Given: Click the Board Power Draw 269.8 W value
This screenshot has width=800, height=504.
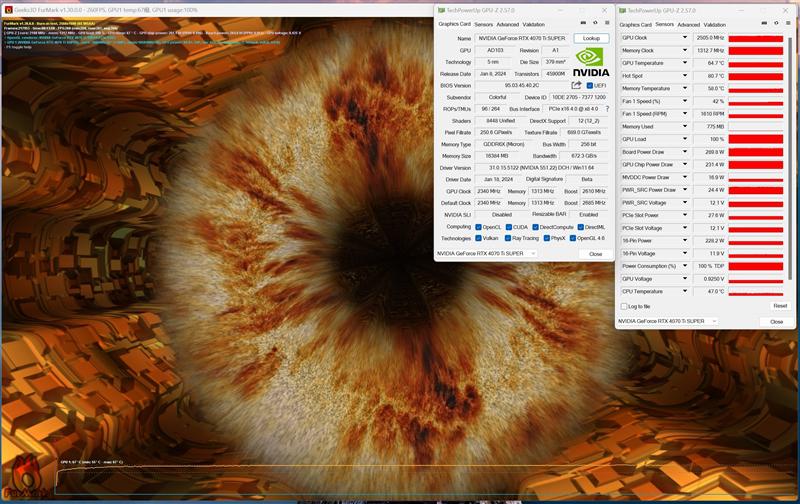Looking at the screenshot, I should coord(710,152).
